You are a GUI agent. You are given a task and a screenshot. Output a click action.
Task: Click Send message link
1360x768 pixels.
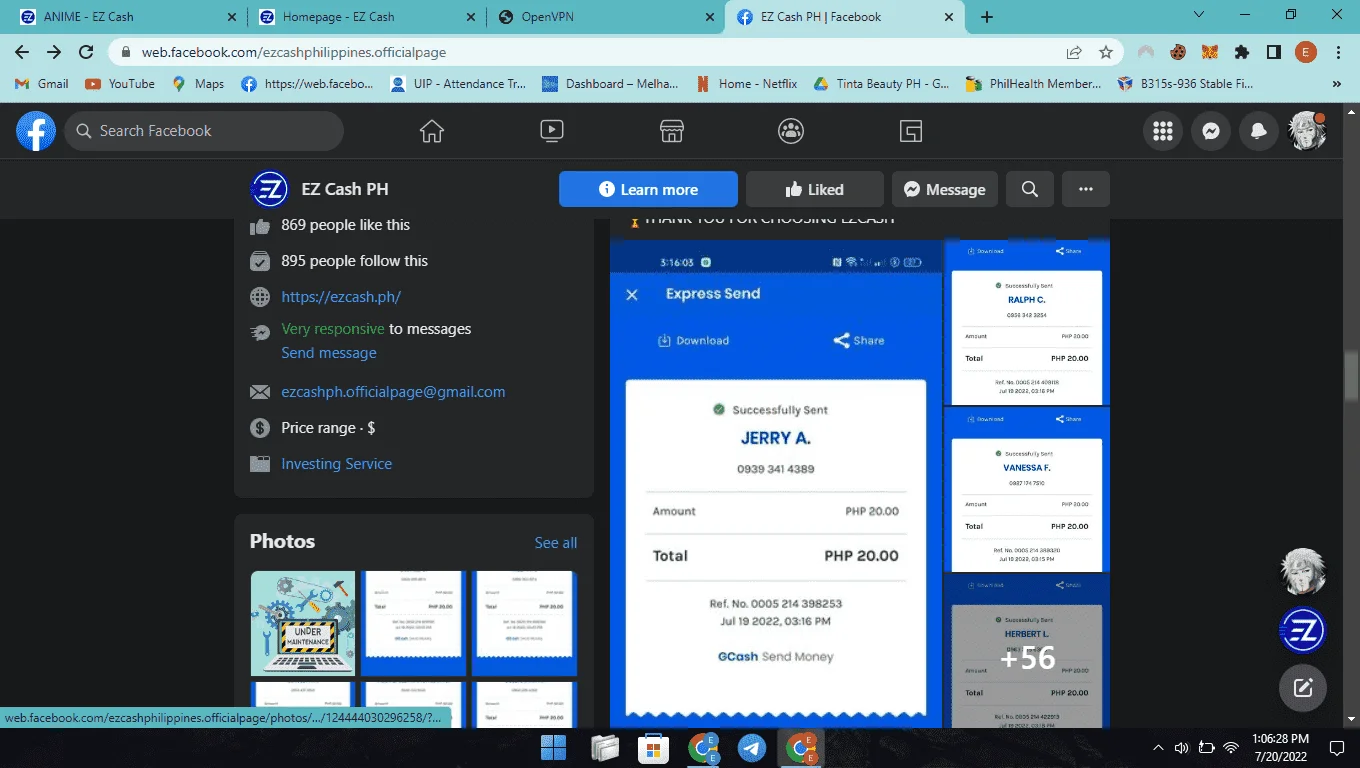click(x=329, y=353)
